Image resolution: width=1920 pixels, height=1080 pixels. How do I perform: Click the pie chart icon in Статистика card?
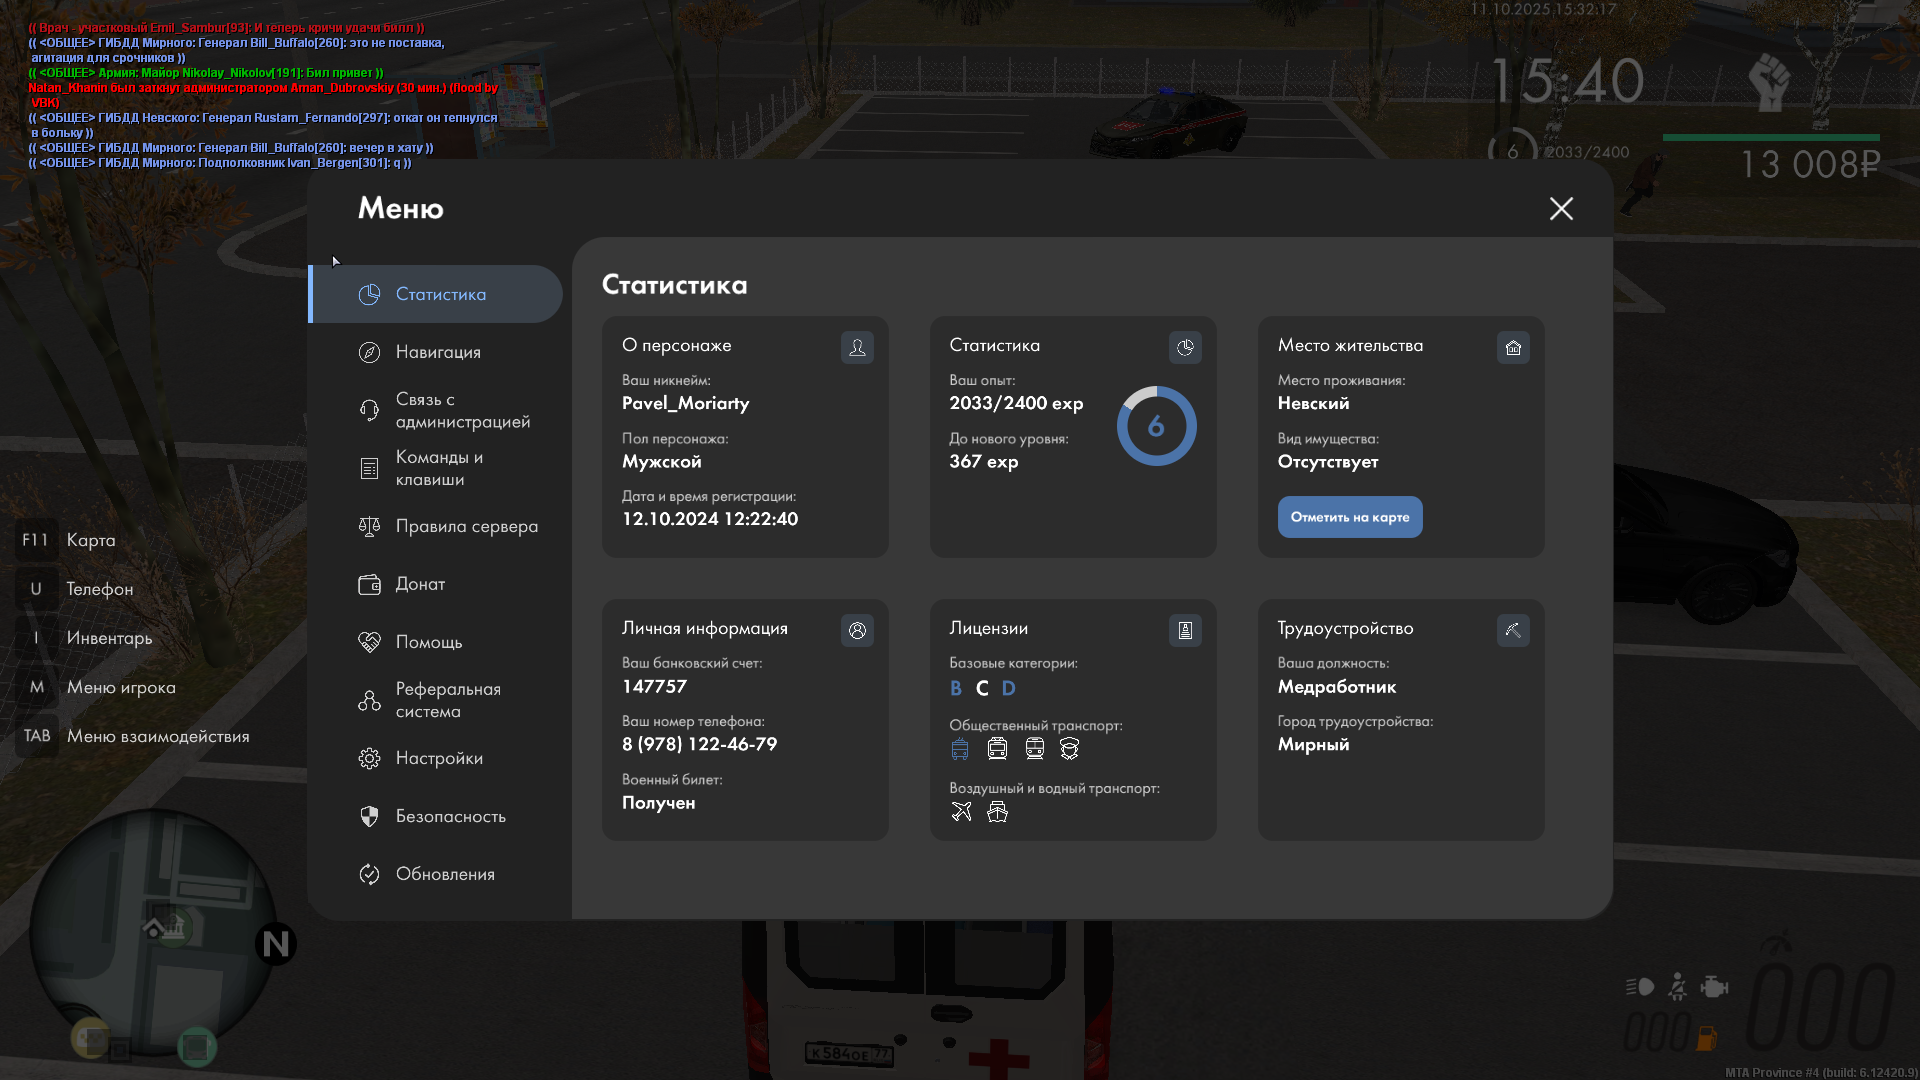coord(1185,347)
